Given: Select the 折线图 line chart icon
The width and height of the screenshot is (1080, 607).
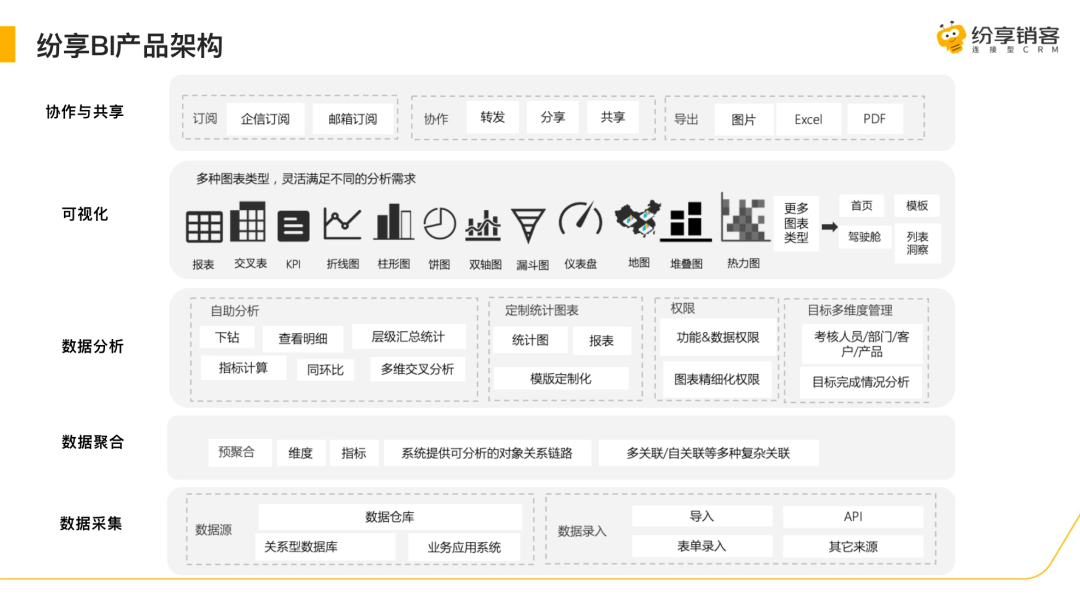Looking at the screenshot, I should point(342,223).
